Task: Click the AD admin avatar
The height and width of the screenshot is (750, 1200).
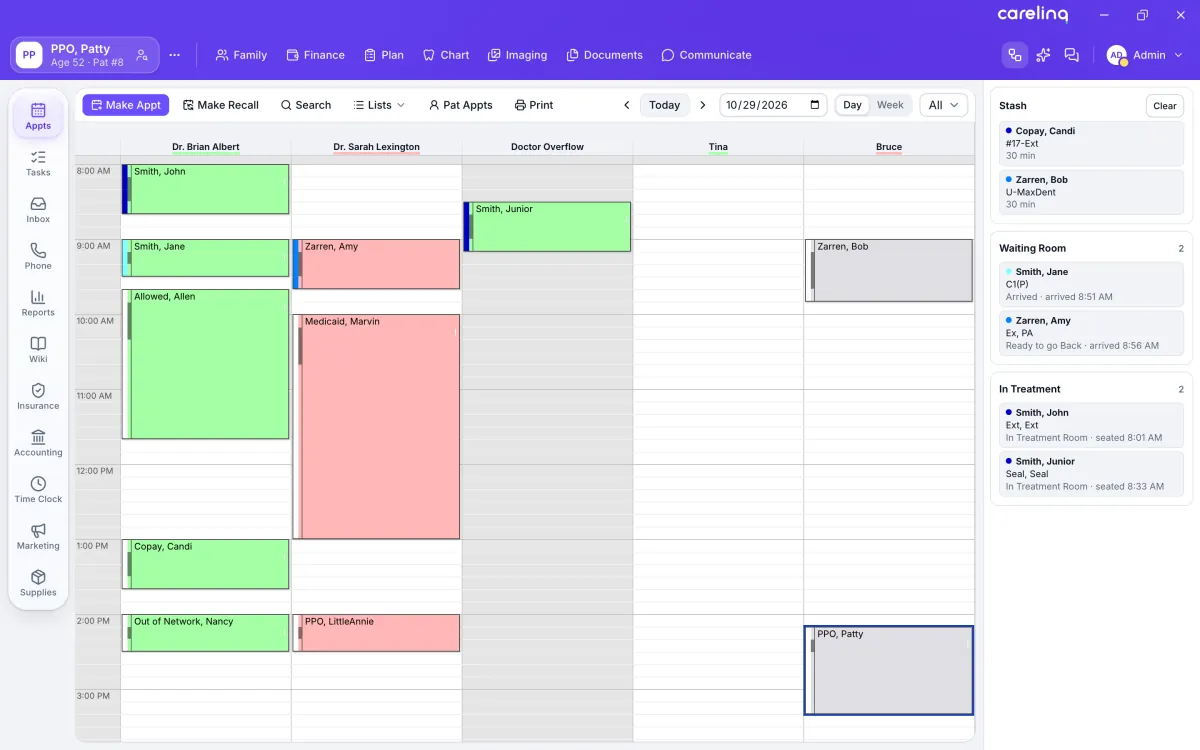Action: click(1117, 55)
